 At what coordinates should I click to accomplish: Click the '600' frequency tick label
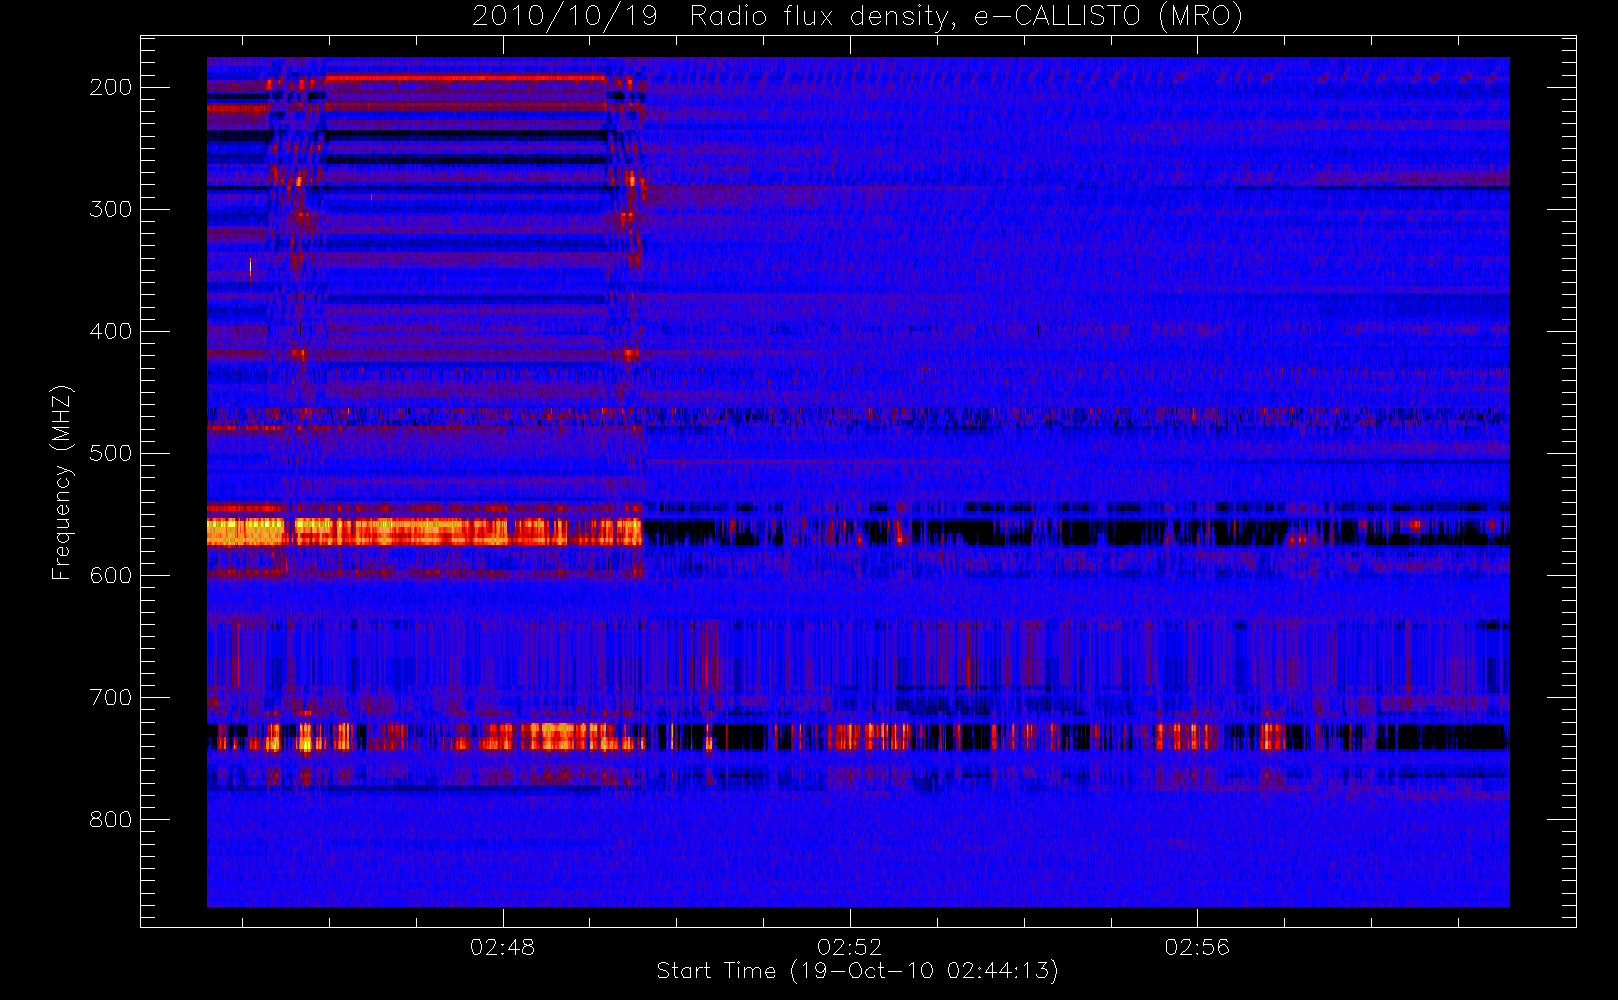pyautogui.click(x=111, y=575)
